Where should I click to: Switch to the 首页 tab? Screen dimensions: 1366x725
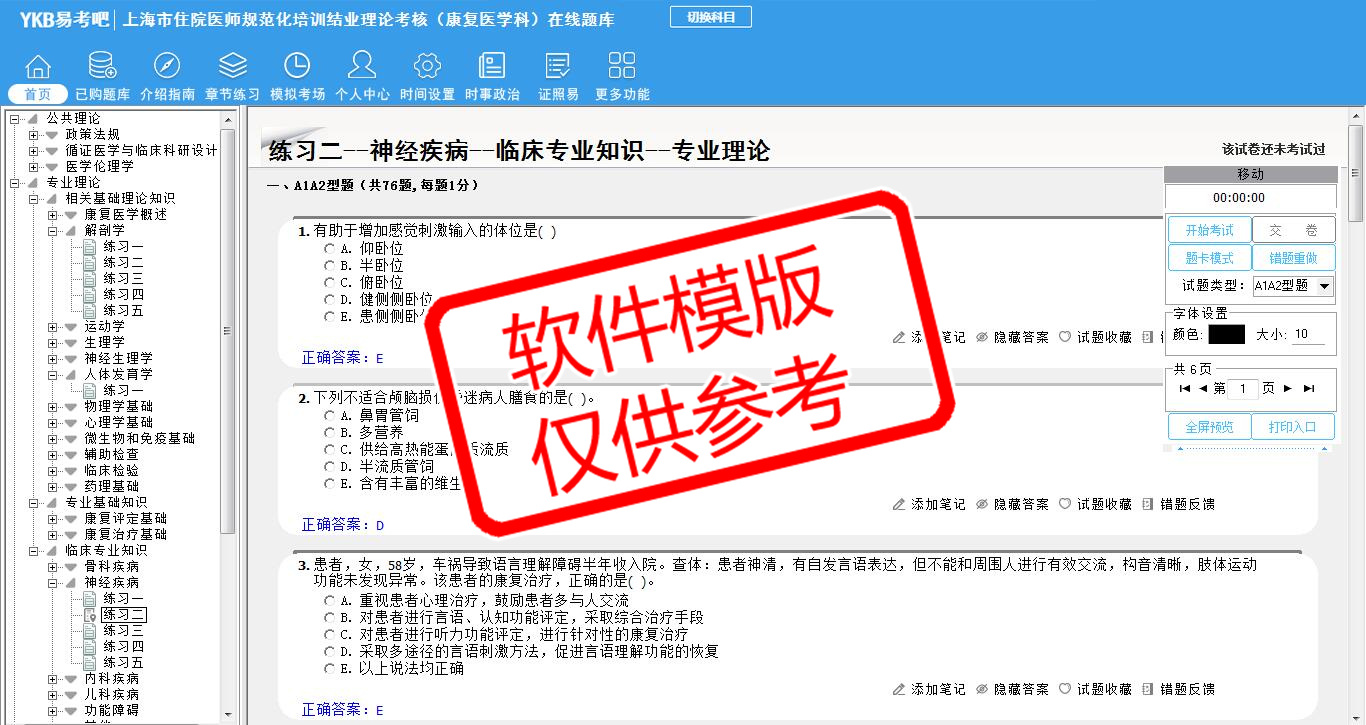(x=37, y=94)
